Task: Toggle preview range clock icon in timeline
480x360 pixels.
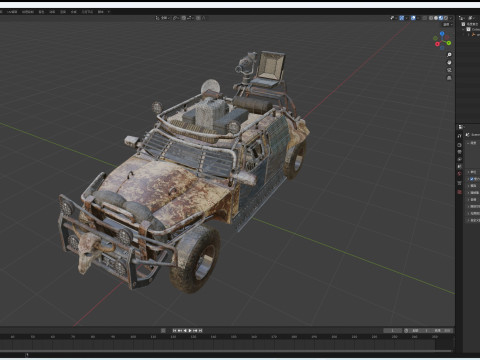Action: point(406,330)
